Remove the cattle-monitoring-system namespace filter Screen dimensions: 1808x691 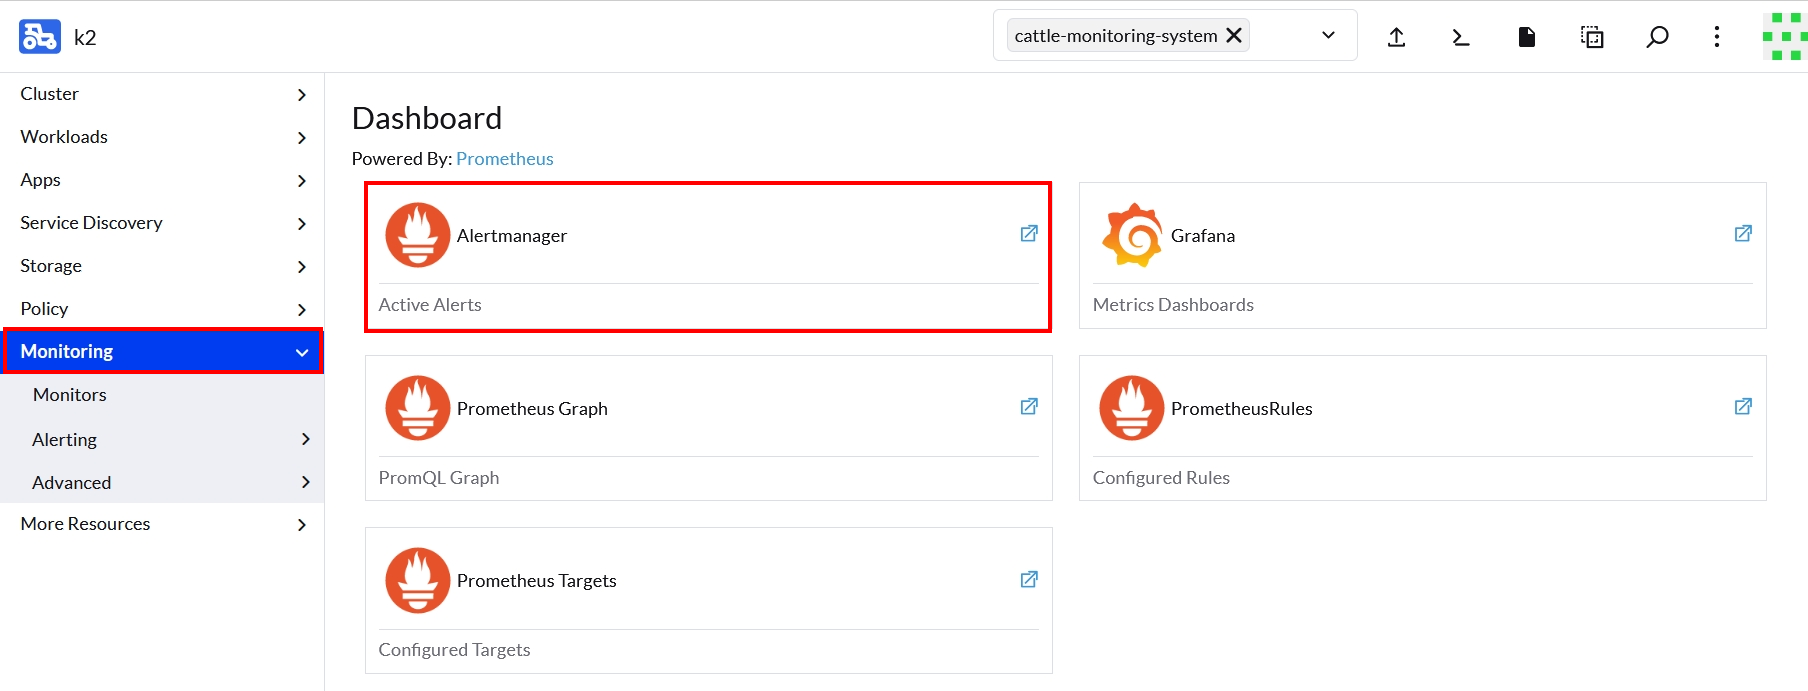[x=1234, y=35]
